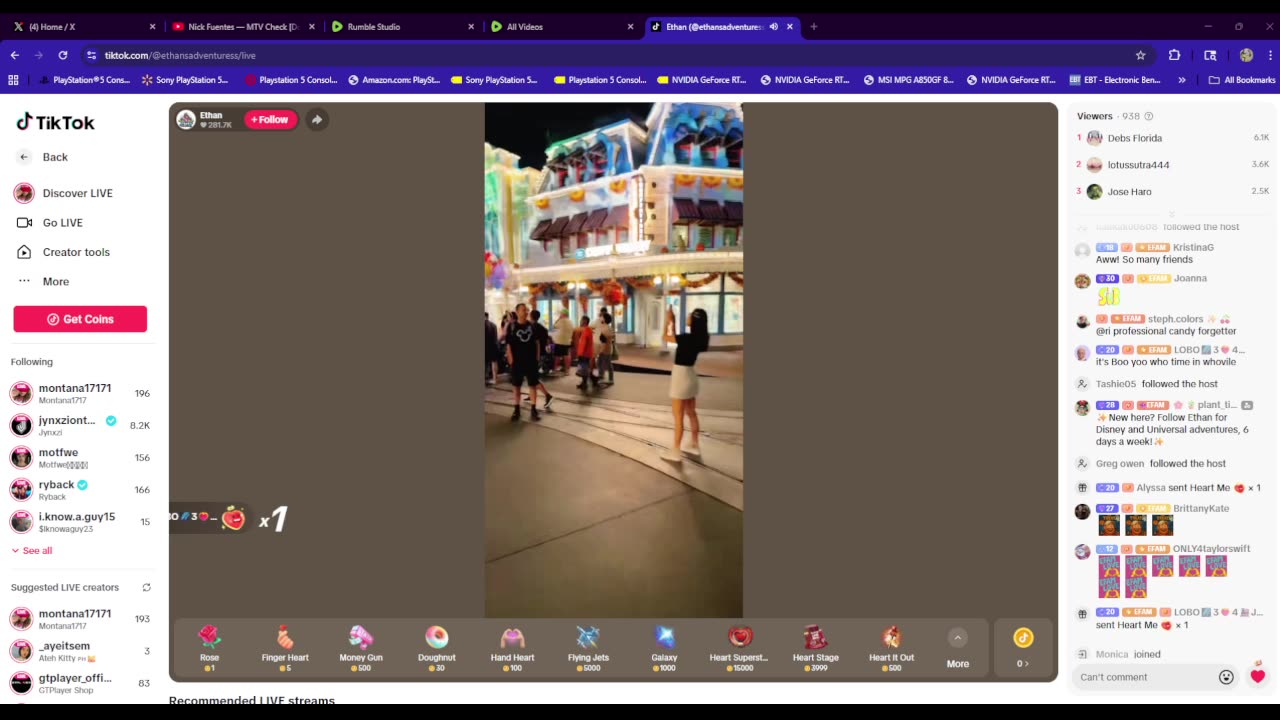Open a new browser tab
Viewport: 1280px width, 720px height.
[x=814, y=27]
